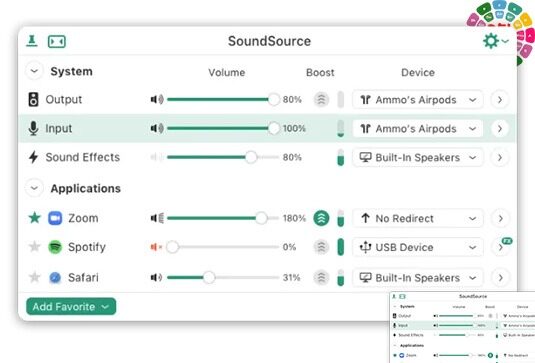
Task: Click the pin window icon
Action: click(x=32, y=41)
